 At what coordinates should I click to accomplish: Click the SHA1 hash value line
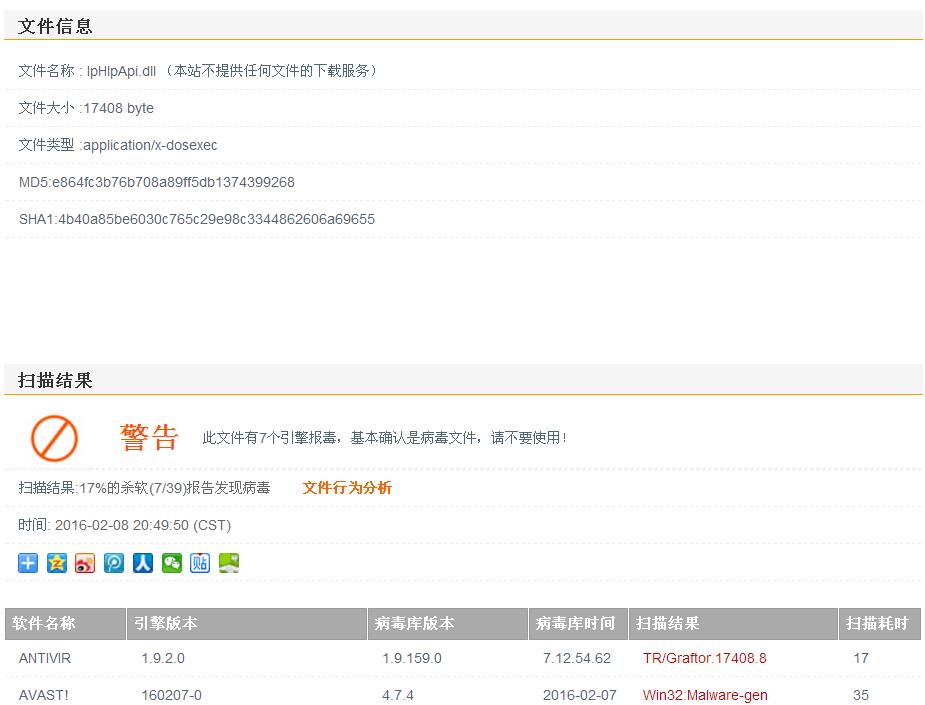pos(196,219)
